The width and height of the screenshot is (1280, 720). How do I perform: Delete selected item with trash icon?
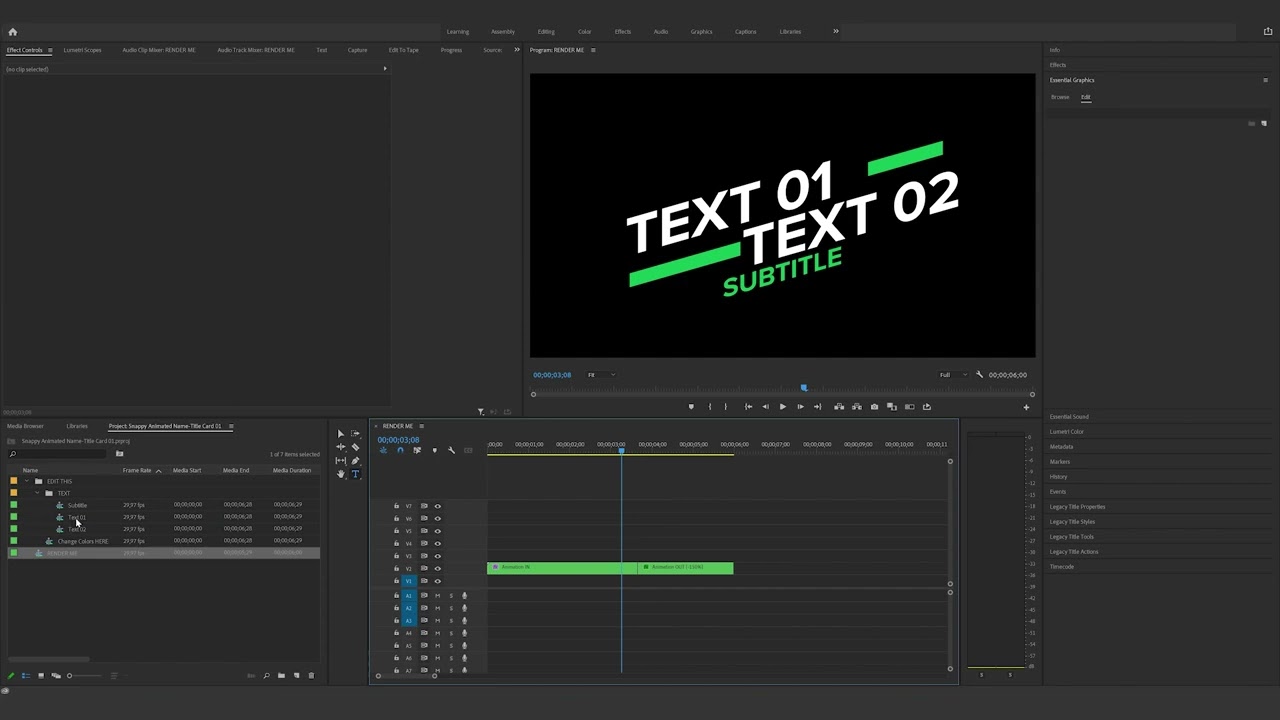pyautogui.click(x=311, y=676)
